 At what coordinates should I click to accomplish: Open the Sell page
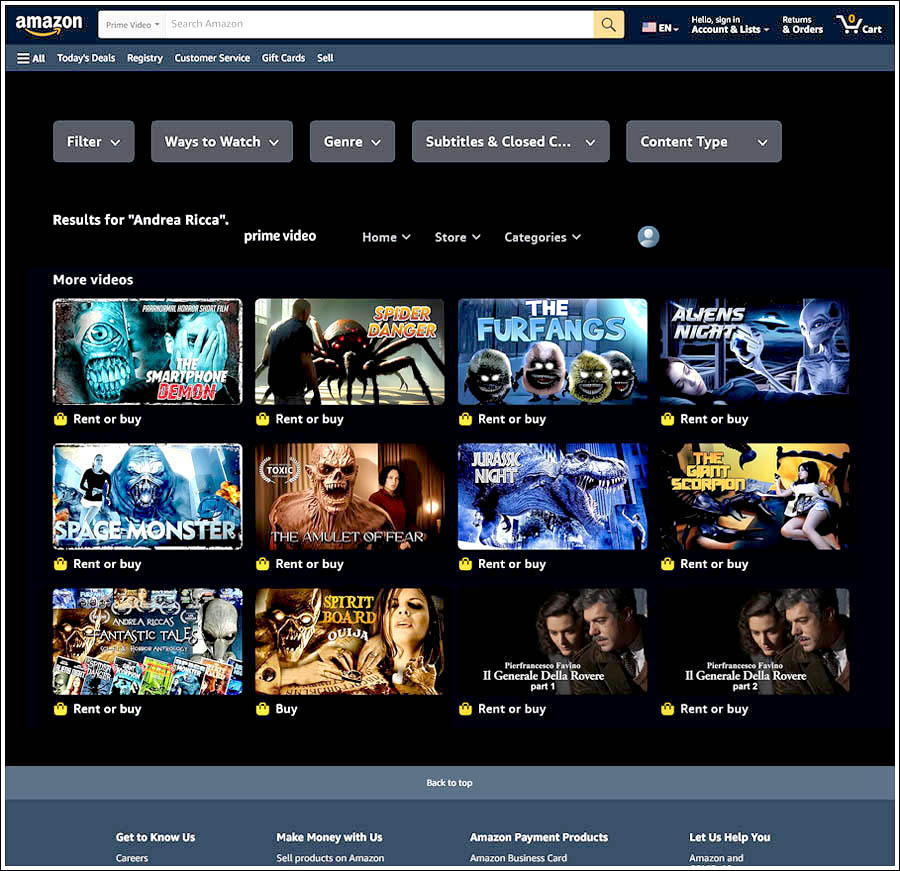pos(325,58)
